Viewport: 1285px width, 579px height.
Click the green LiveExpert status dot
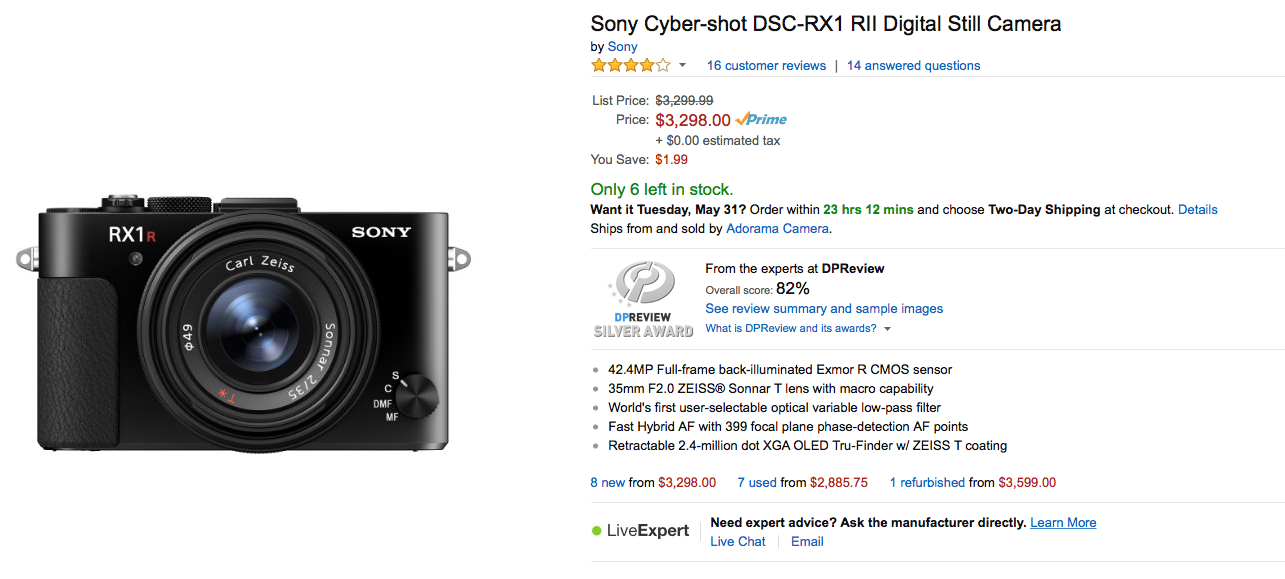coord(597,531)
